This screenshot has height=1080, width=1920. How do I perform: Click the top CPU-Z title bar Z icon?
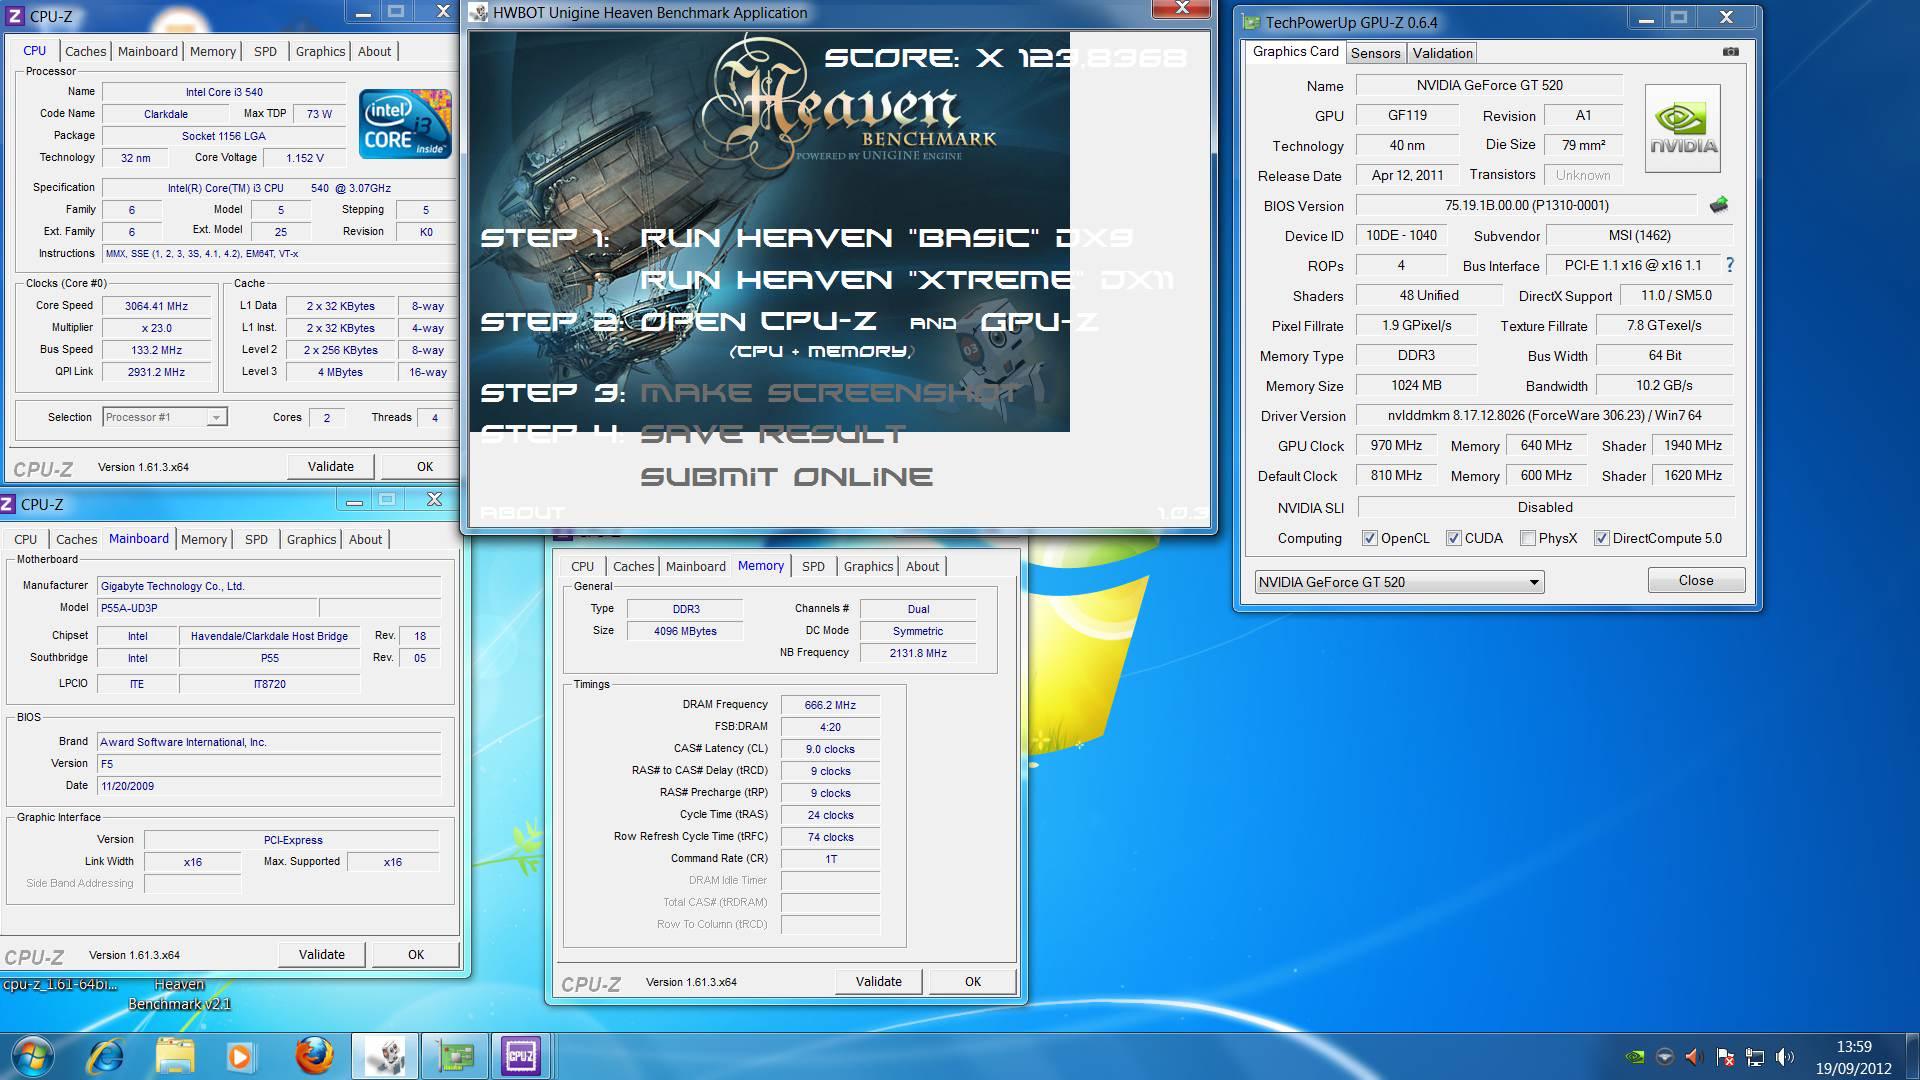pyautogui.click(x=14, y=16)
